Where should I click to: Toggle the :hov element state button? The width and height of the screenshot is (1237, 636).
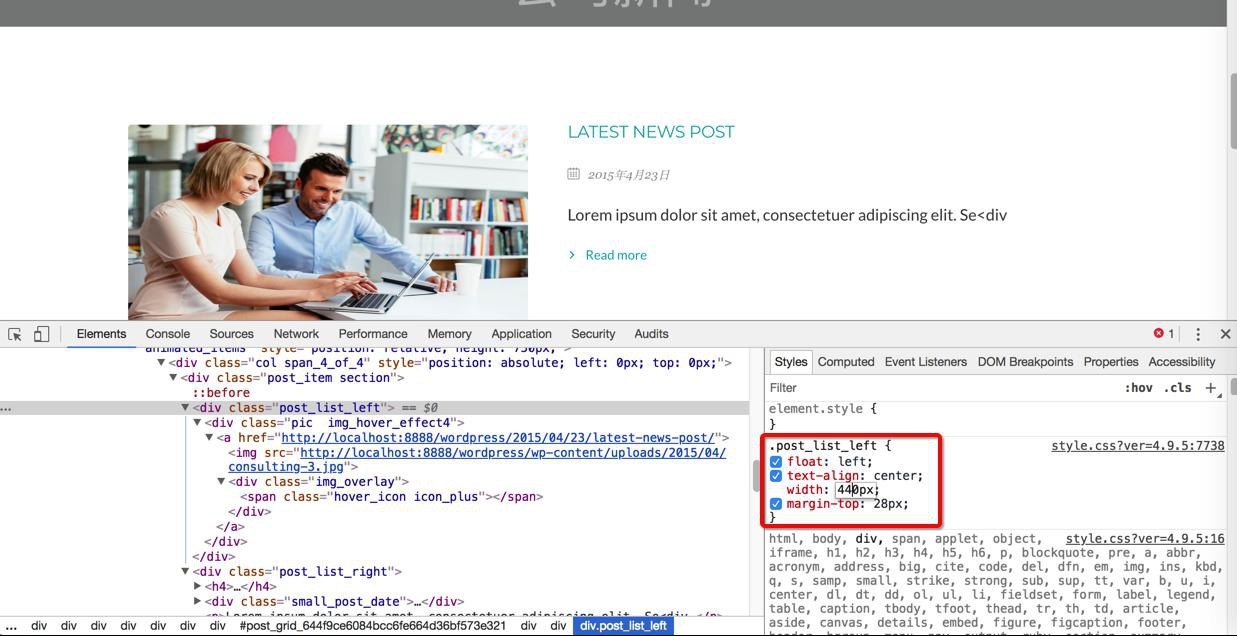(1138, 388)
